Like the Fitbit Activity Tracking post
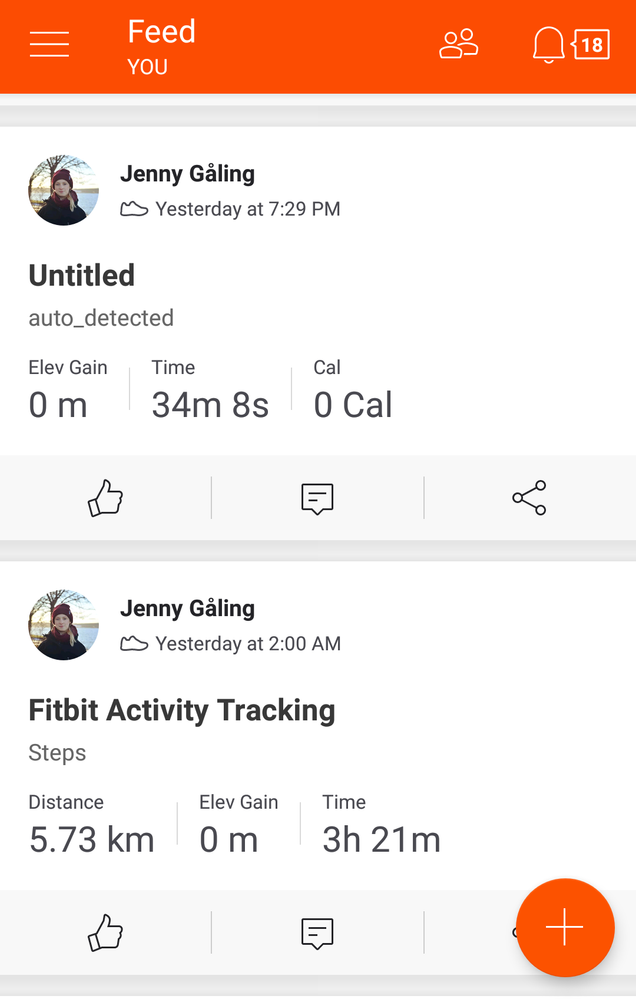The width and height of the screenshot is (636, 999). point(105,933)
